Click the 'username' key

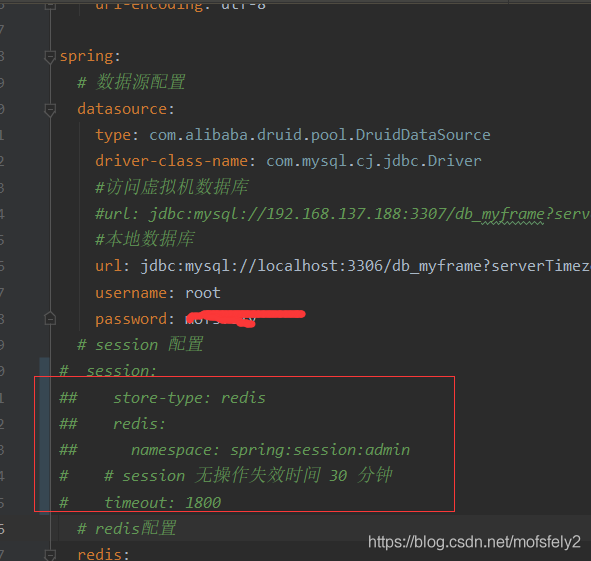tap(130, 293)
